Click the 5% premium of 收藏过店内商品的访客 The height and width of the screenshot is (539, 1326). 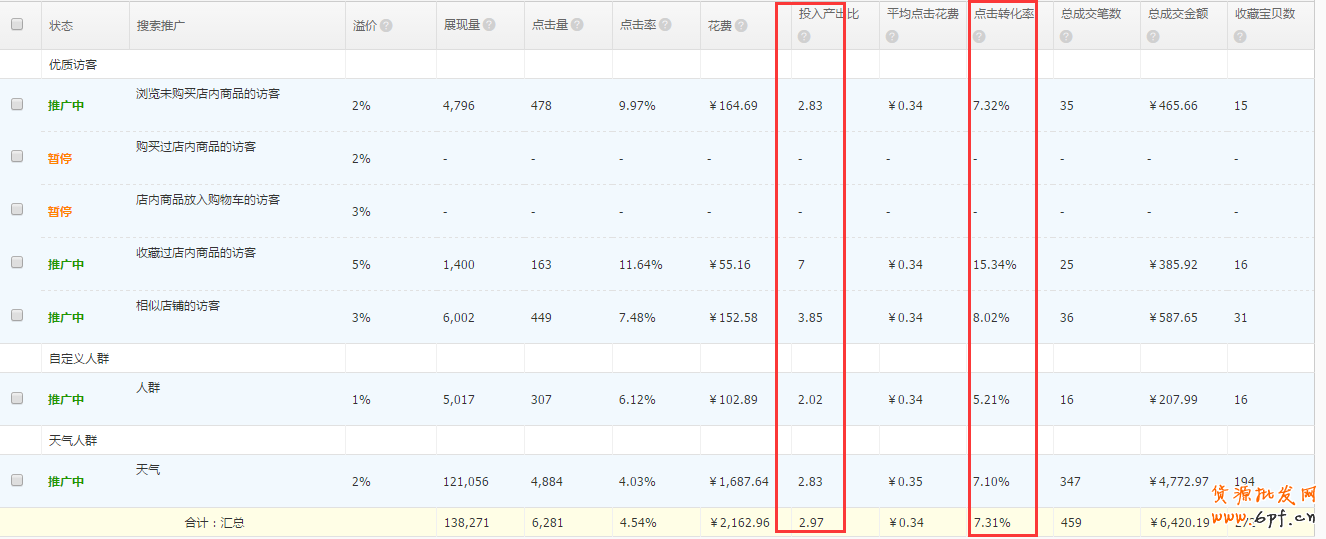pyautogui.click(x=361, y=265)
